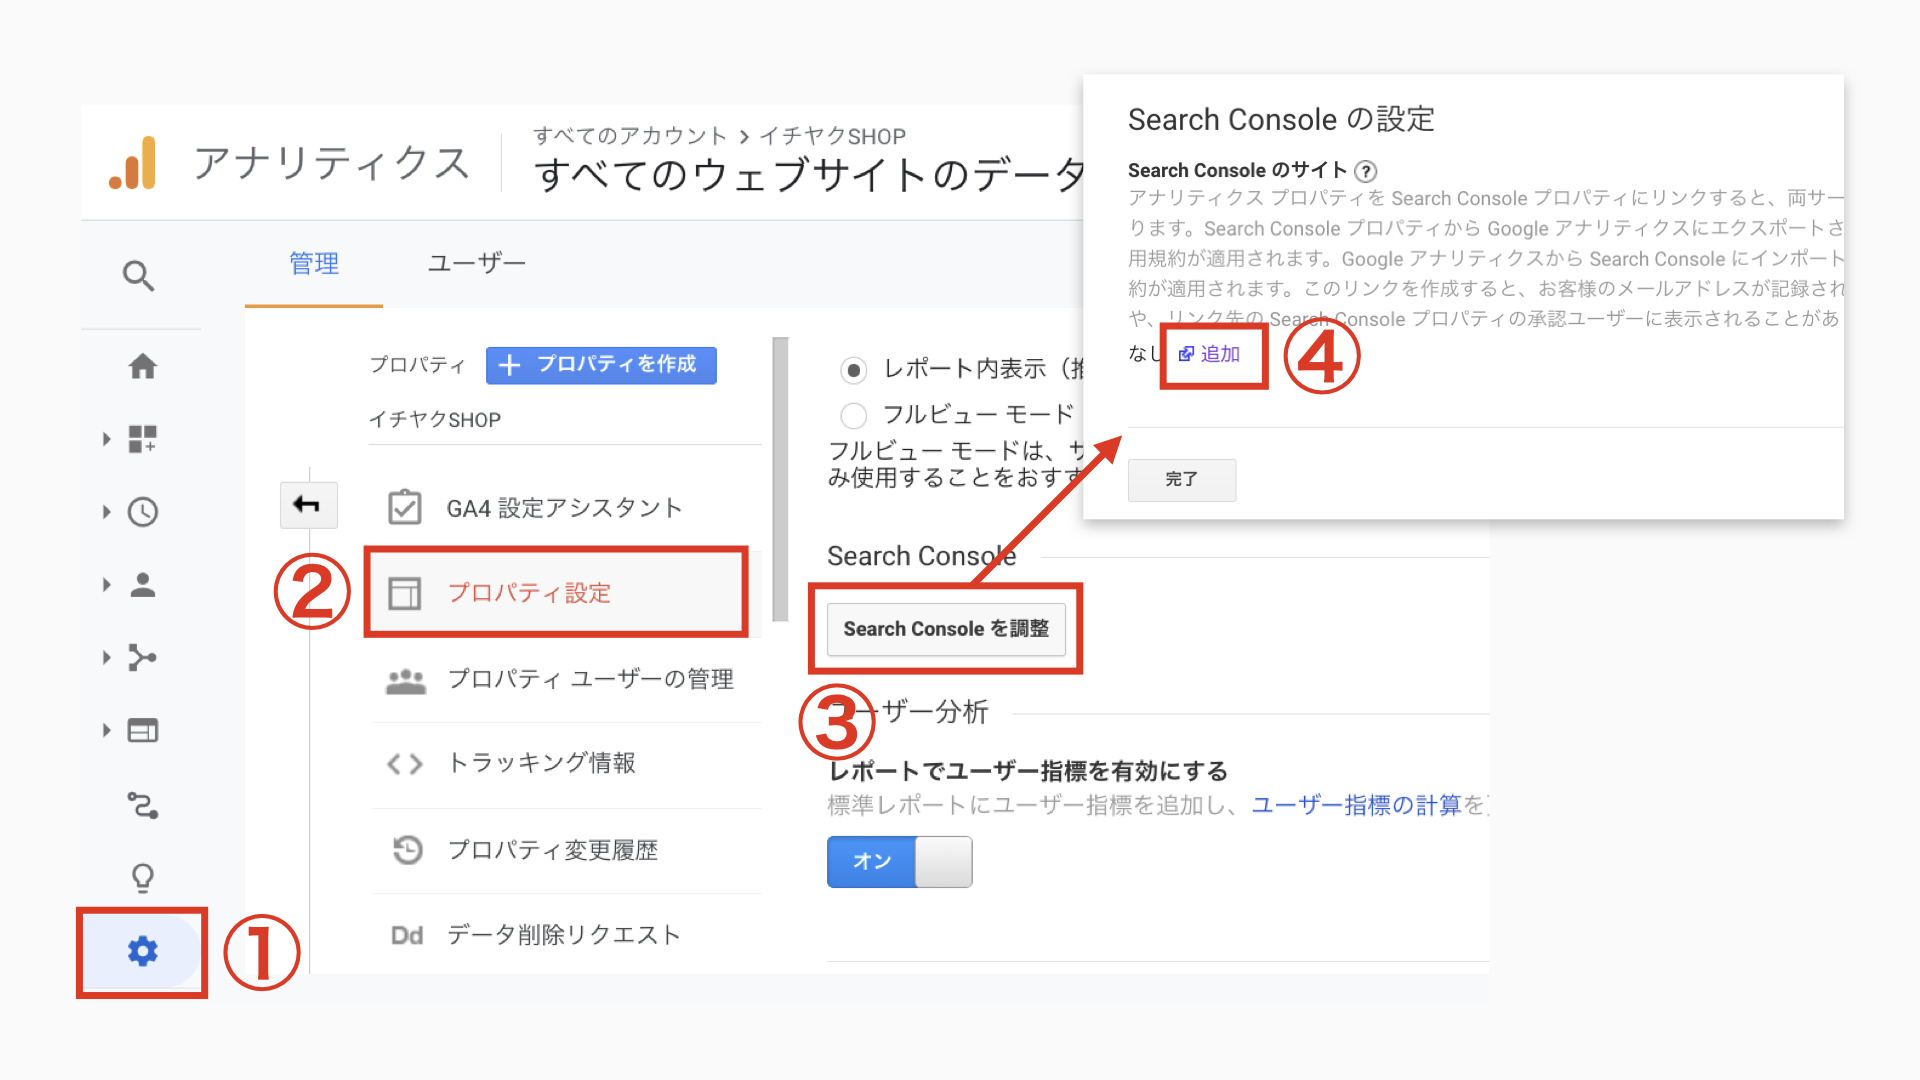Click the イチヤクSHOP breadcrumb
The width and height of the screenshot is (1920, 1080).
tap(832, 136)
